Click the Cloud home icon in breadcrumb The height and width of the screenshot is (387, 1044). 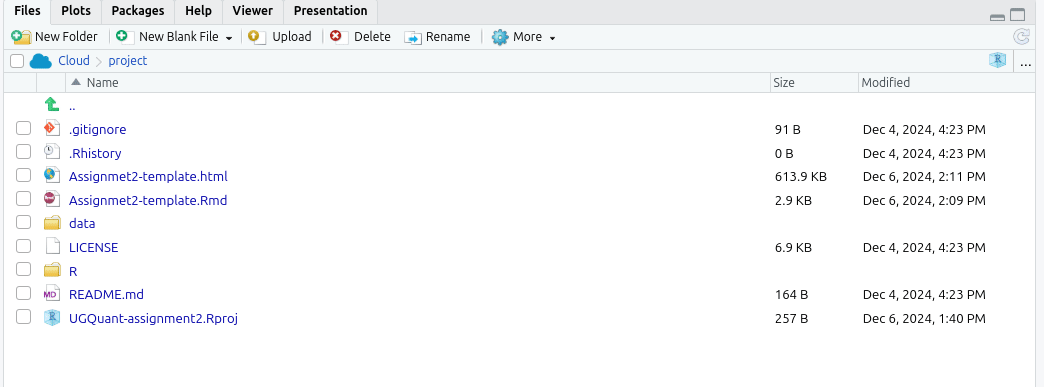[41, 61]
